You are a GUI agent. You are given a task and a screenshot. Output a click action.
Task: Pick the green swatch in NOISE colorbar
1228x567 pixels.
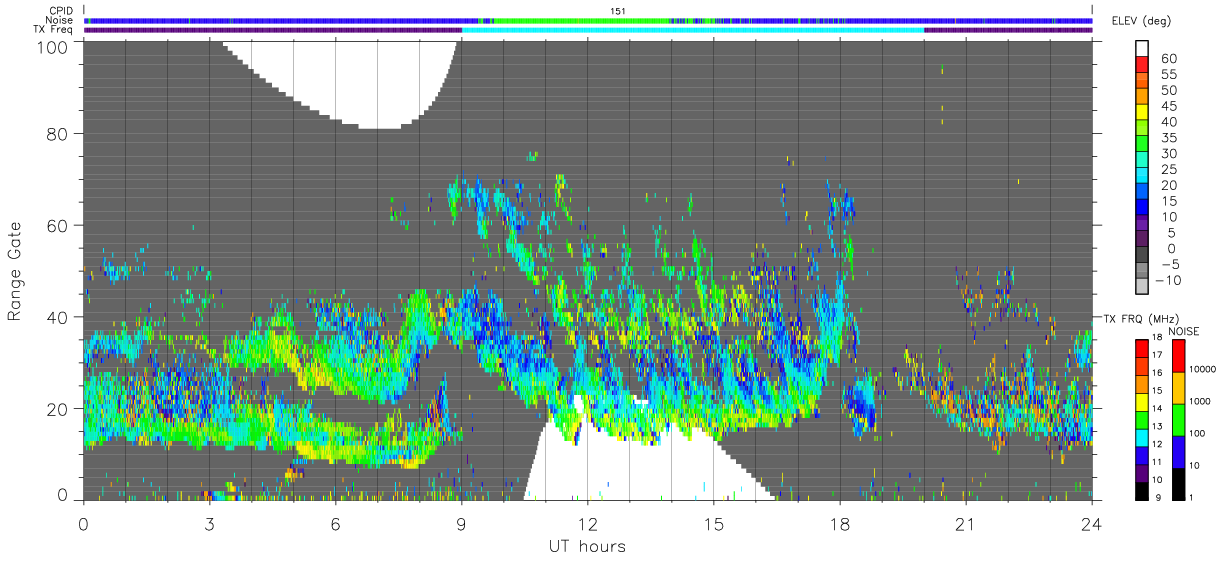pyautogui.click(x=1178, y=420)
